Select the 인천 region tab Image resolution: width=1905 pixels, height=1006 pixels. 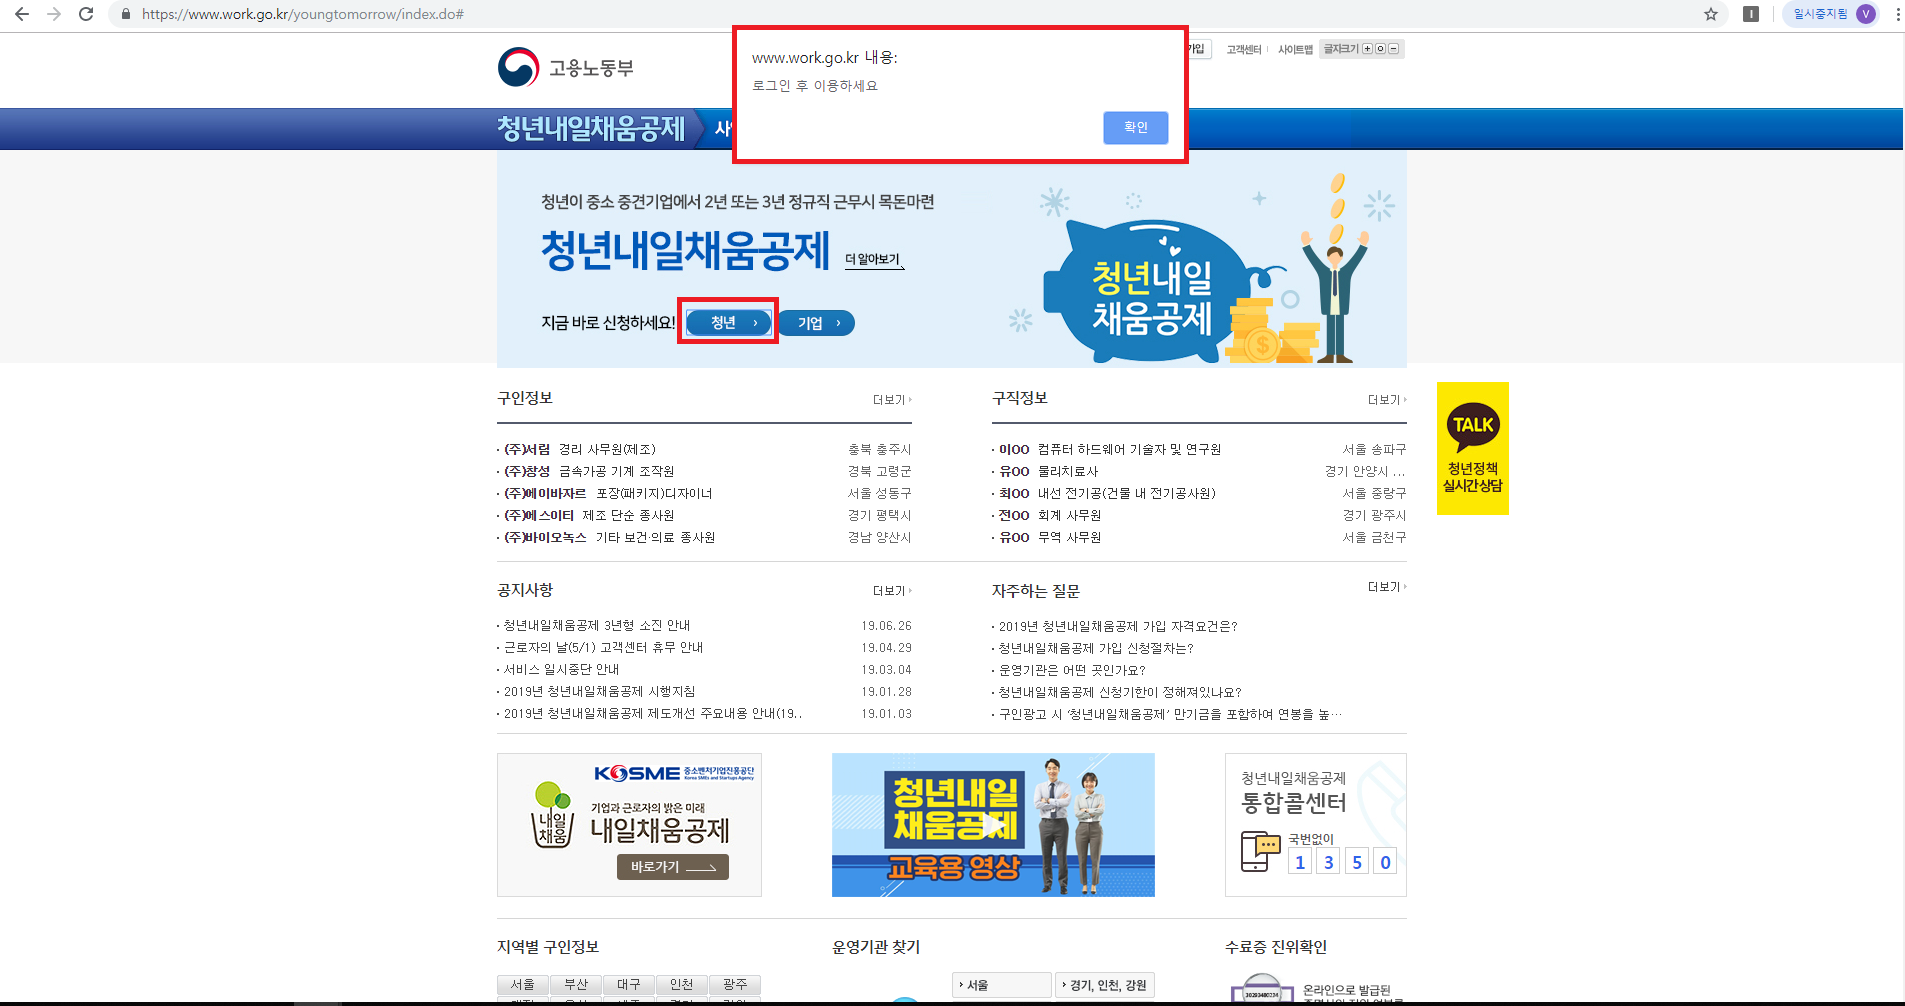682,985
